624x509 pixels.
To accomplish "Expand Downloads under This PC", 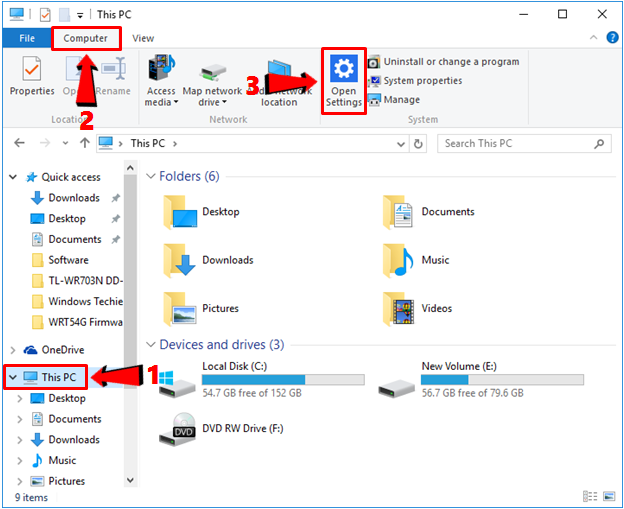I will point(20,440).
